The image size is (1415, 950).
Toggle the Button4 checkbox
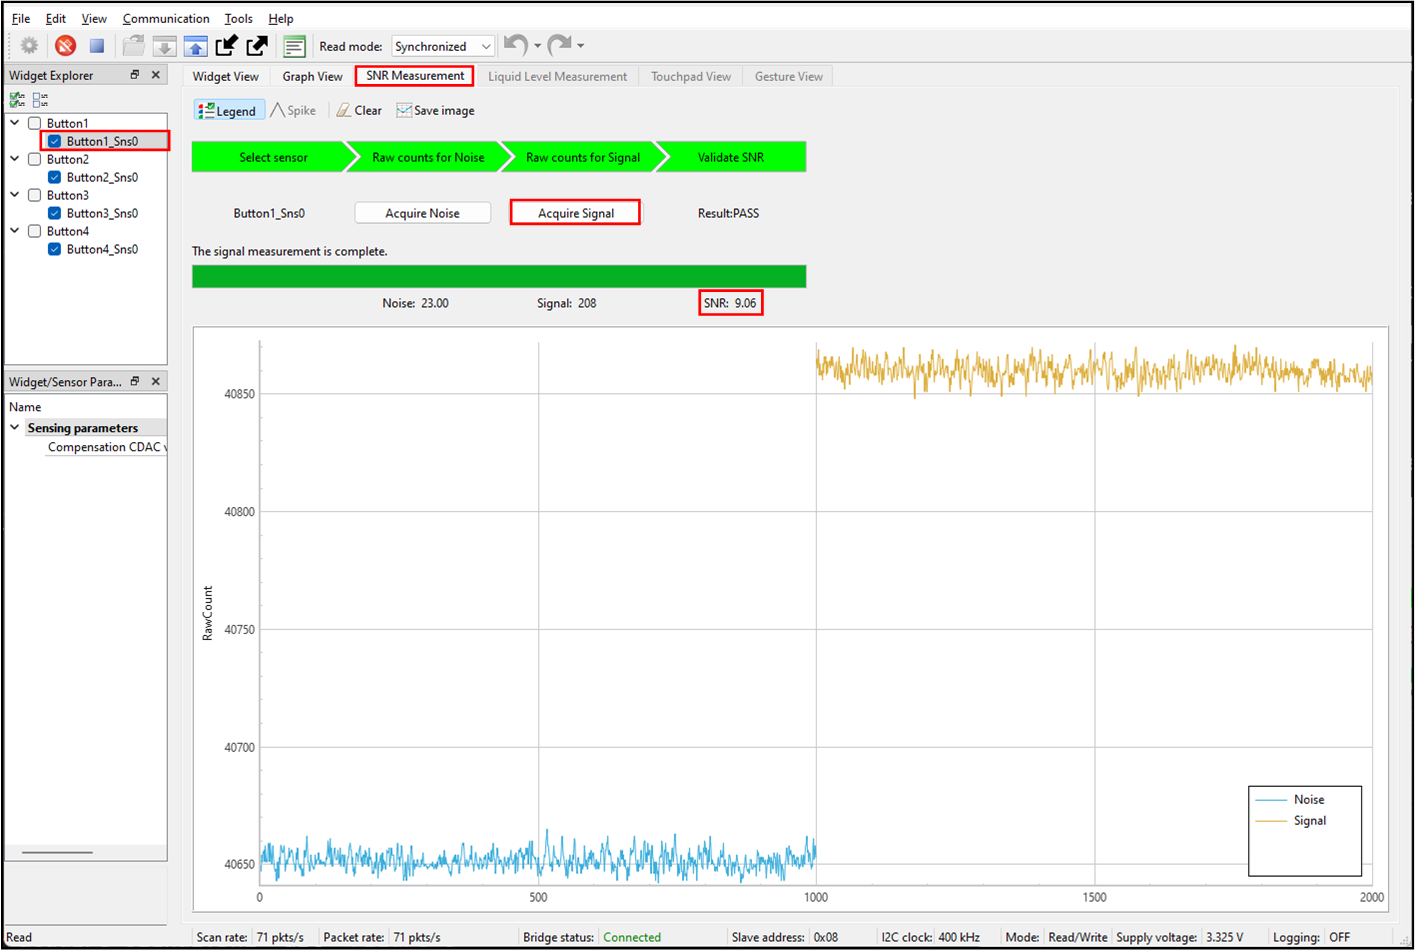[35, 232]
